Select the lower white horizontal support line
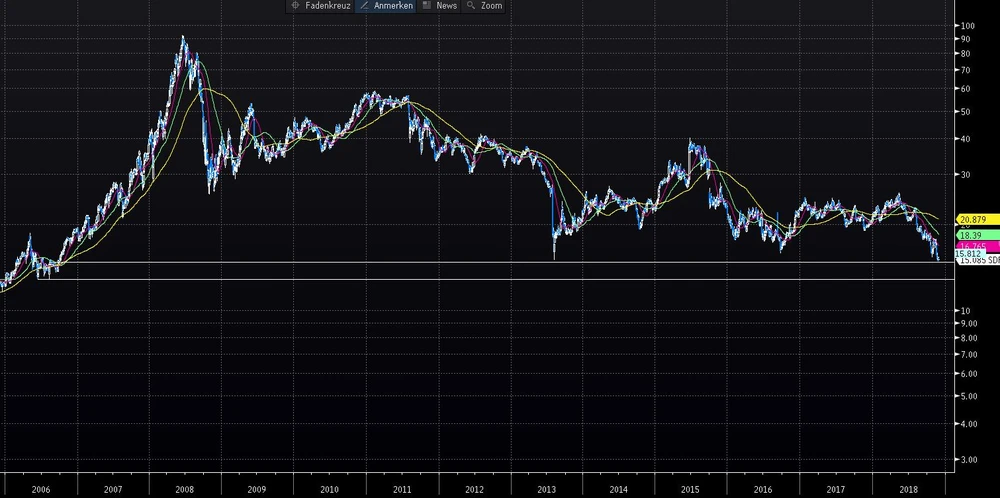Image resolution: width=1000 pixels, height=498 pixels. pos(500,279)
